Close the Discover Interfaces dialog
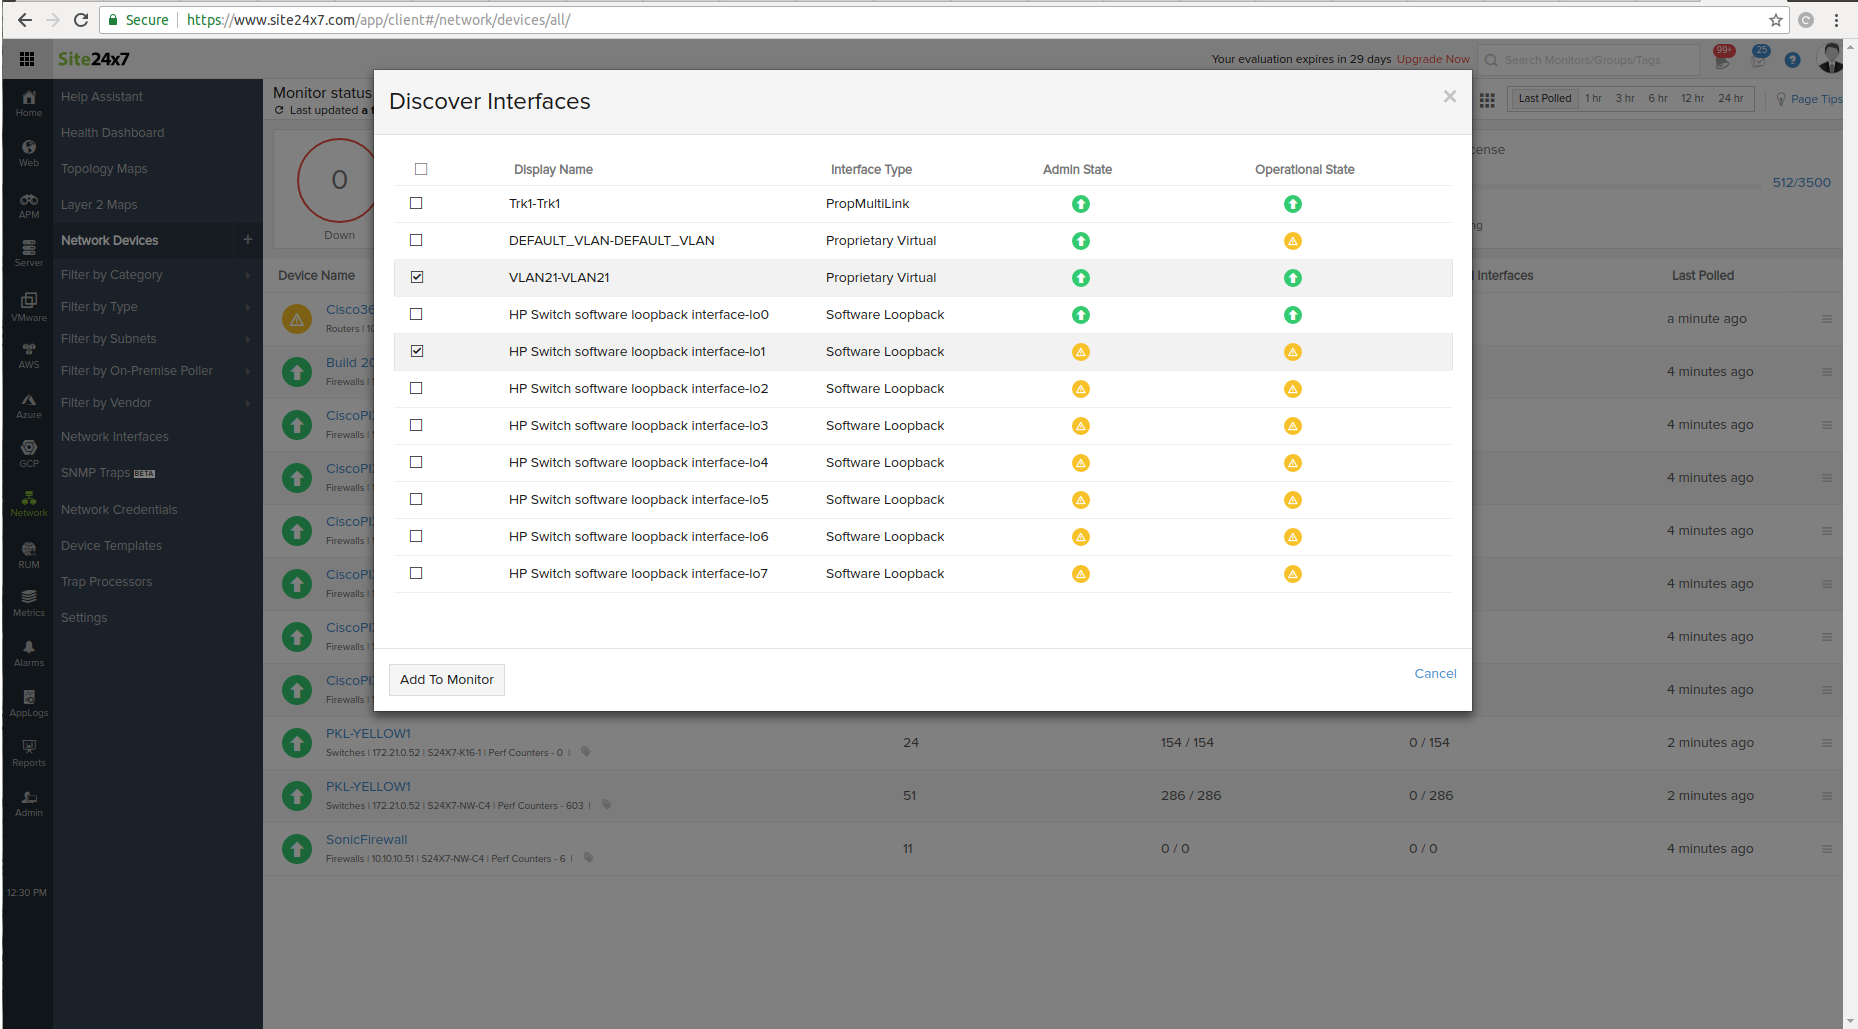This screenshot has height=1029, width=1858. pyautogui.click(x=1450, y=97)
